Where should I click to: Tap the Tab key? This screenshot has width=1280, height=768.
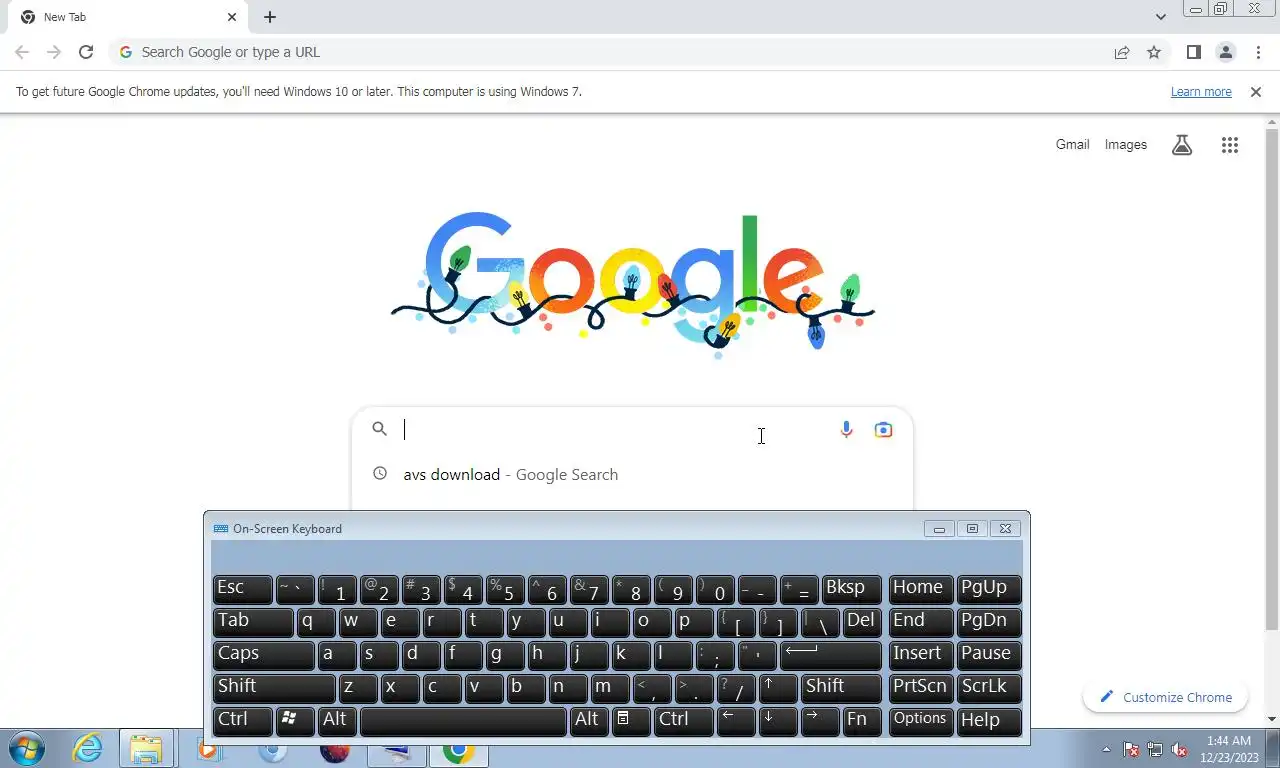pos(253,622)
